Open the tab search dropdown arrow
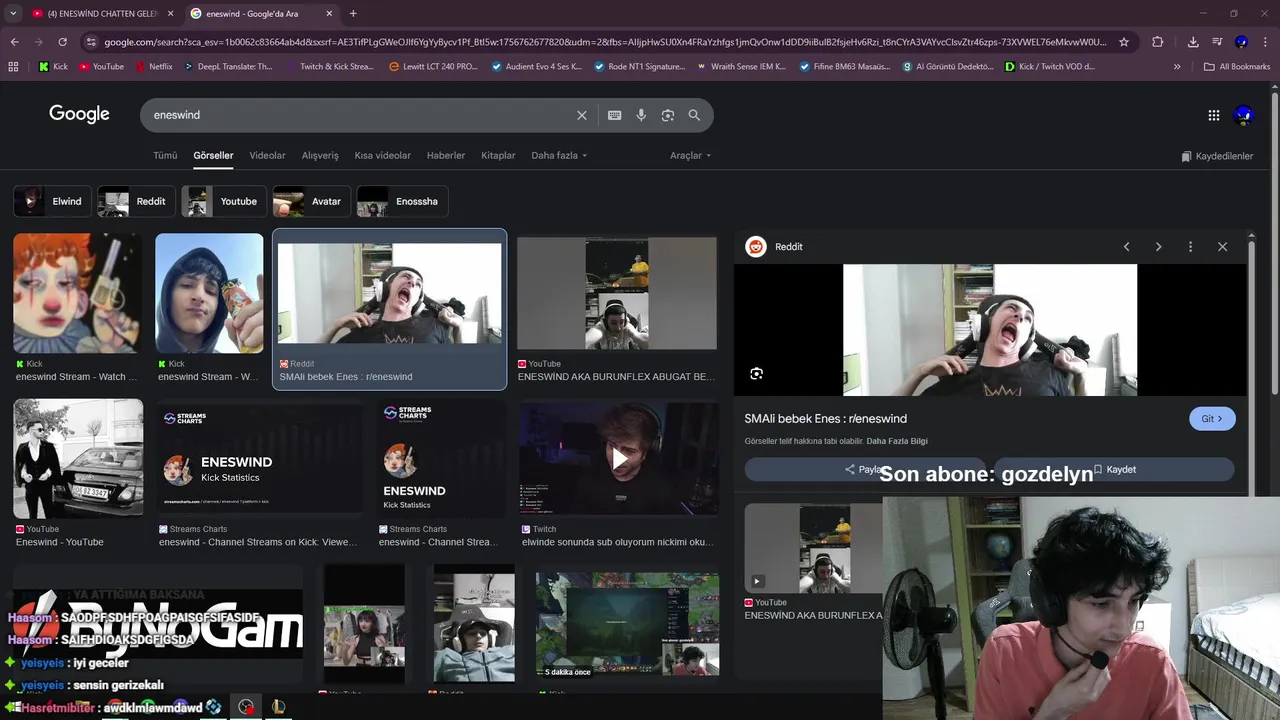Viewport: 1280px width, 720px height. (13, 14)
